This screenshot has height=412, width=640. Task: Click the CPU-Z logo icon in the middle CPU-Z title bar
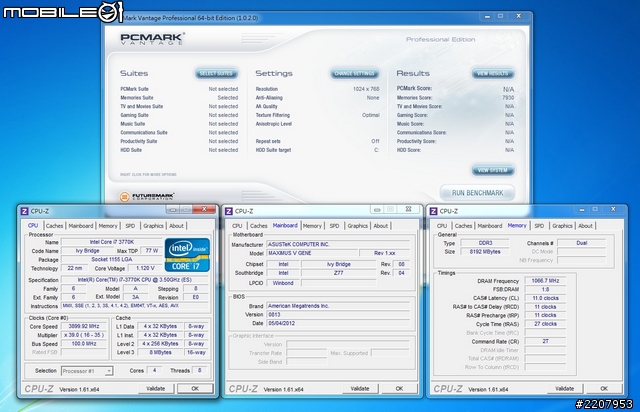[229, 211]
